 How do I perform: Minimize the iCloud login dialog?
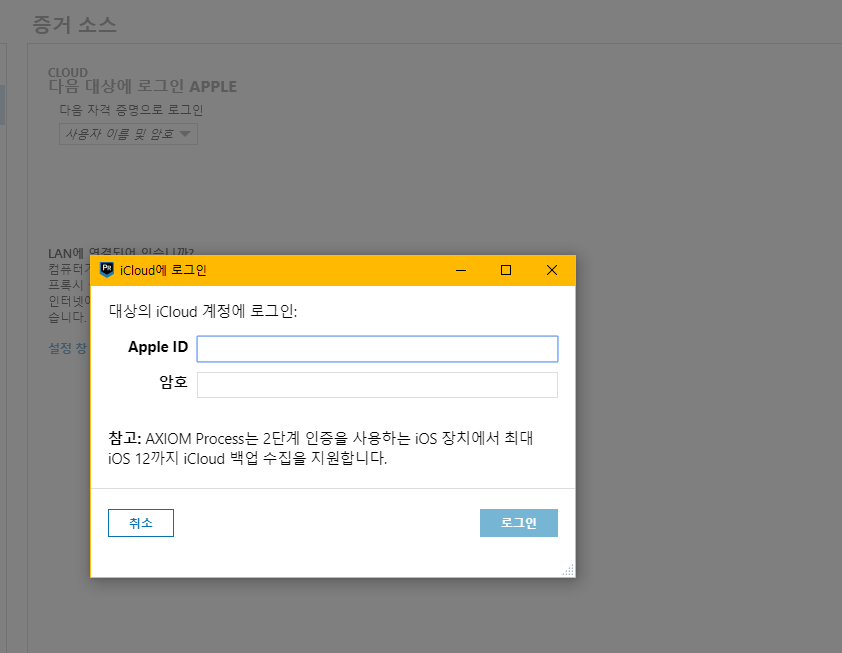tap(461, 270)
